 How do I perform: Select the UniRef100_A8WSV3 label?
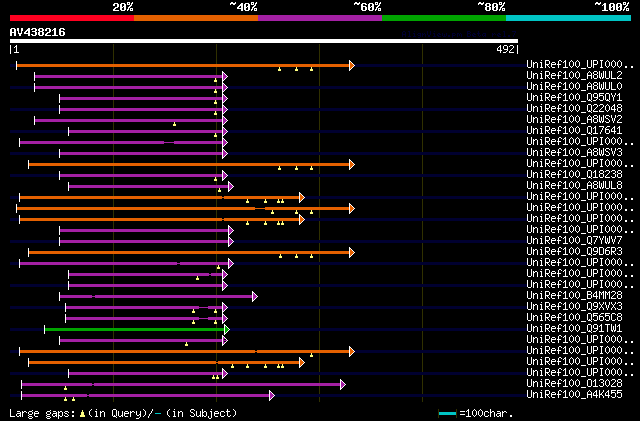click(574, 153)
